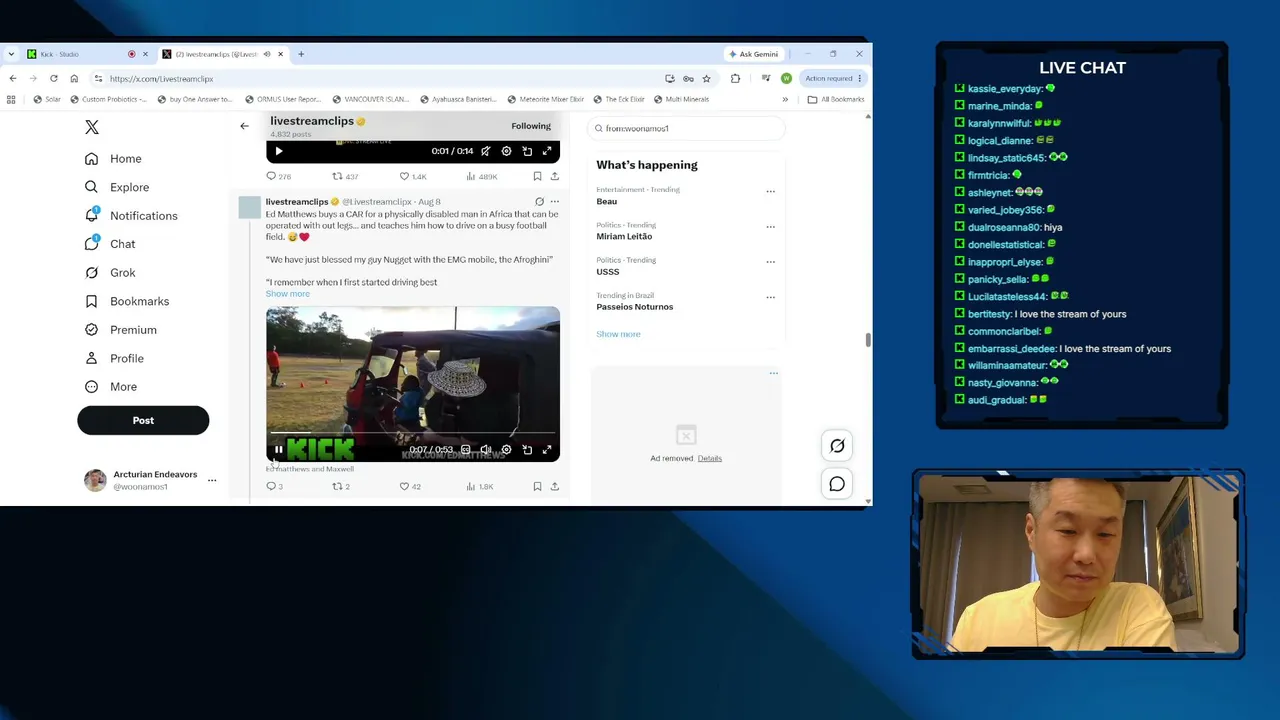1280x720 pixels.
Task: Open the floating Grok button
Action: click(837, 447)
